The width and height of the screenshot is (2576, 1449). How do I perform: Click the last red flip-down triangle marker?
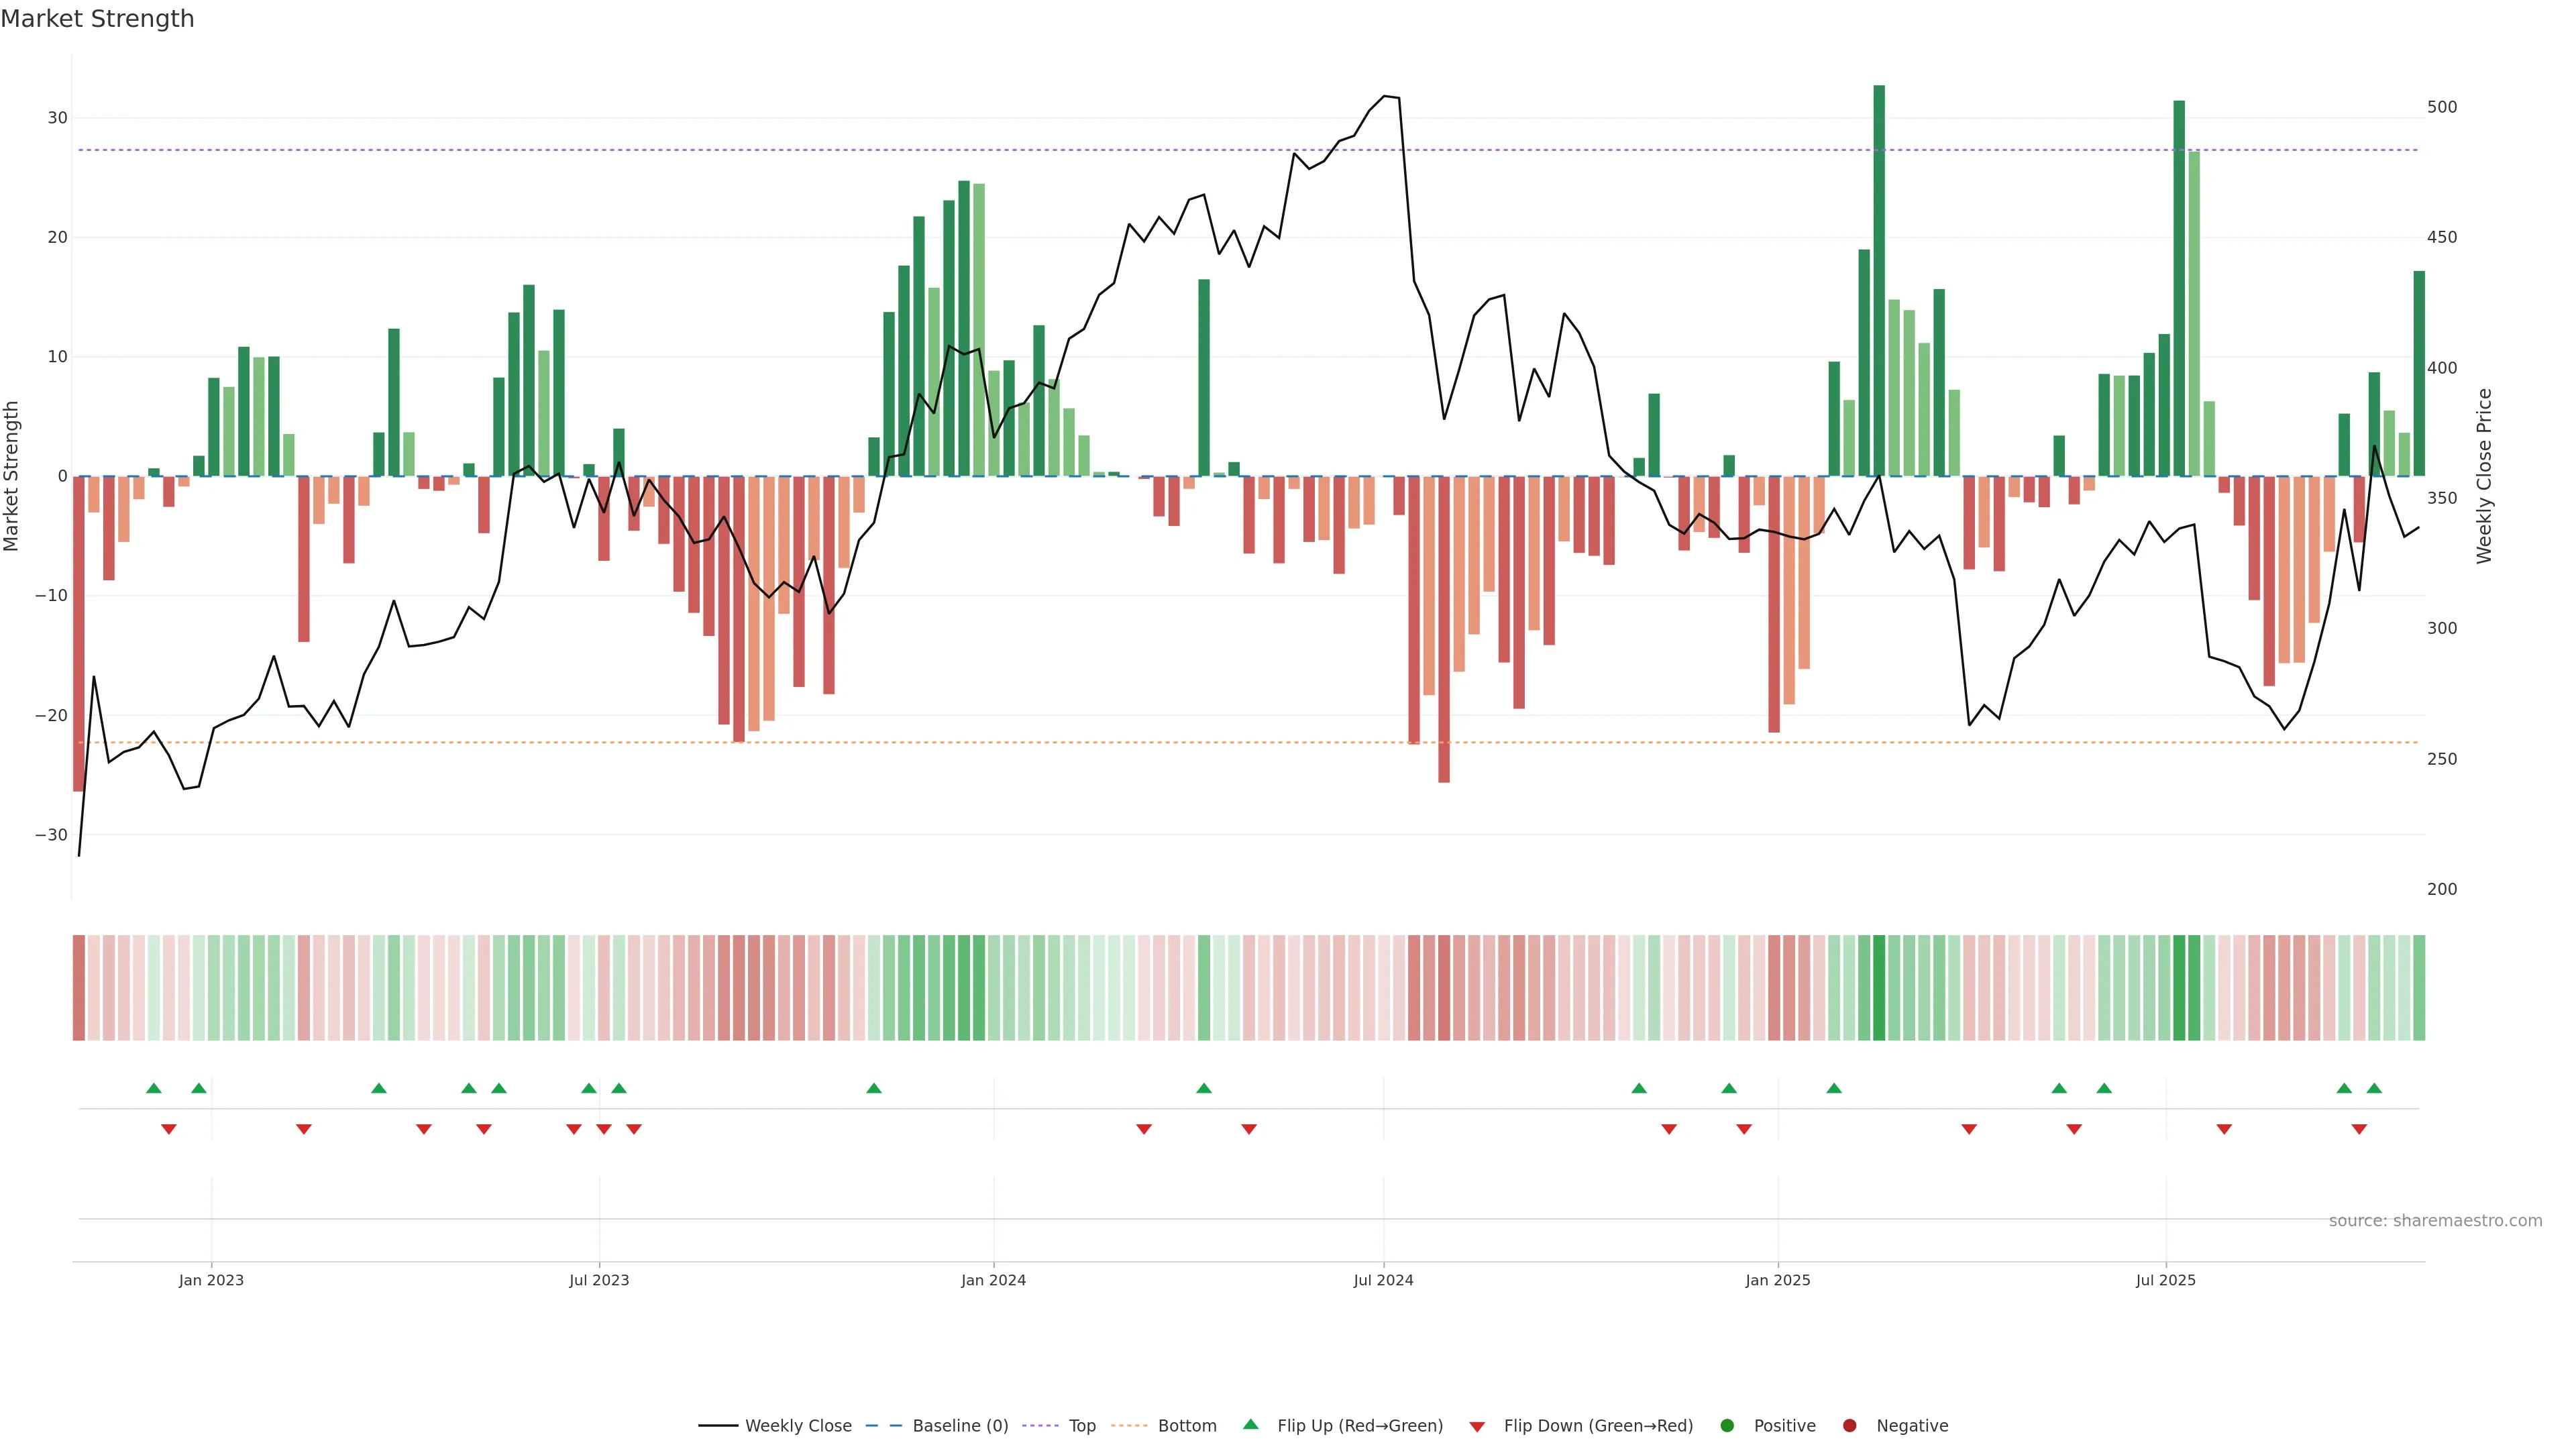pyautogui.click(x=2359, y=1129)
